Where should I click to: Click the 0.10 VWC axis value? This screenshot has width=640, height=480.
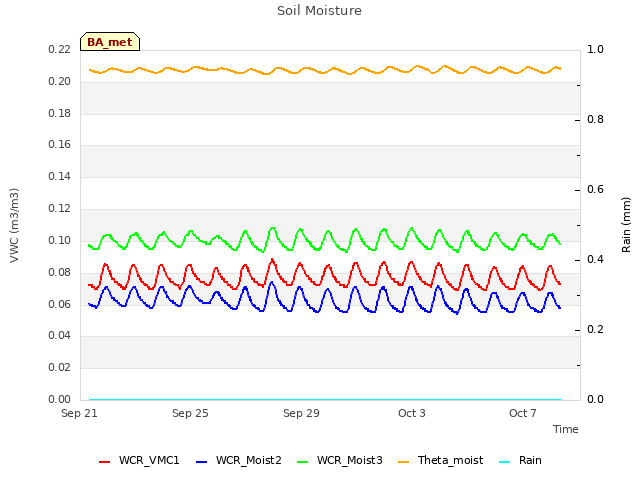point(60,240)
